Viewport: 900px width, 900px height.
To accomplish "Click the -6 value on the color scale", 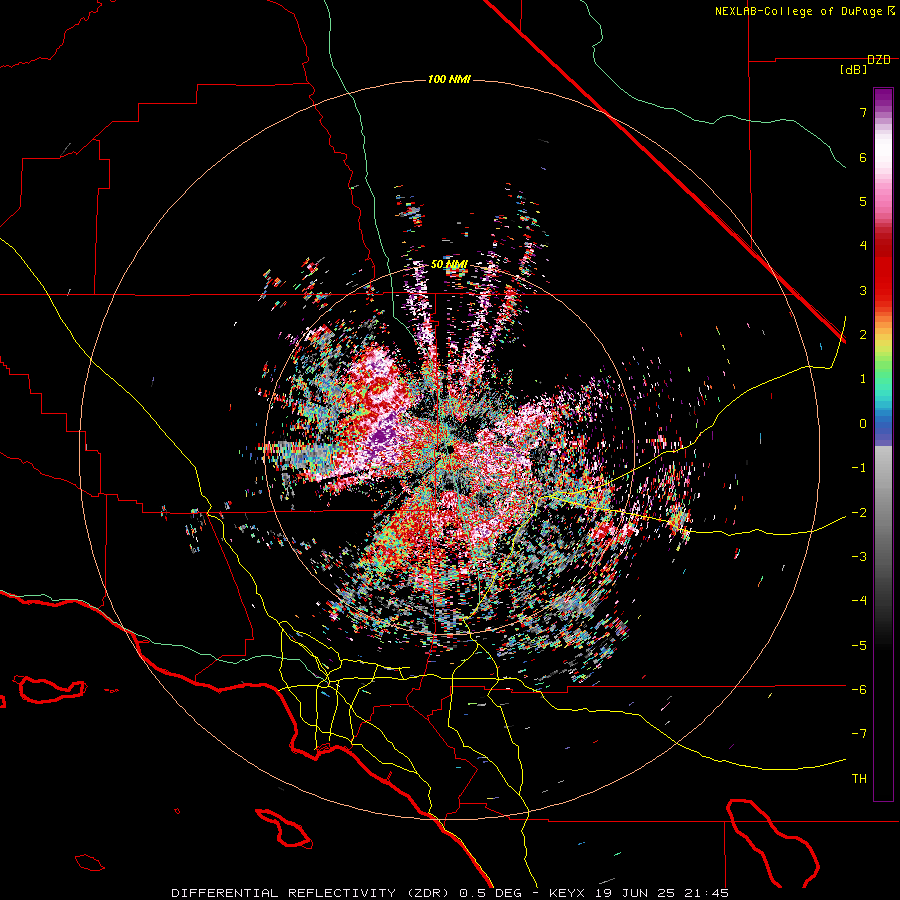I will (859, 690).
